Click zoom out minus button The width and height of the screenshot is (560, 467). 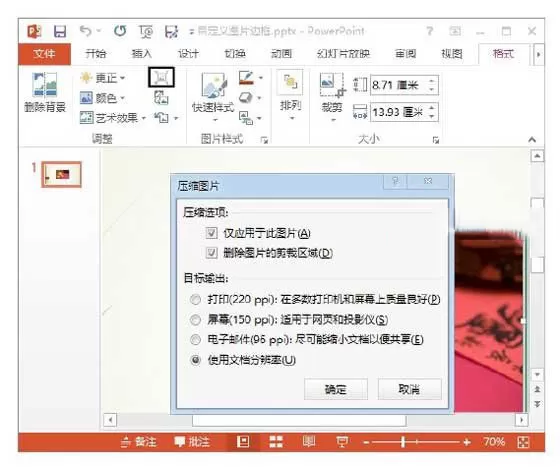coord(365,443)
